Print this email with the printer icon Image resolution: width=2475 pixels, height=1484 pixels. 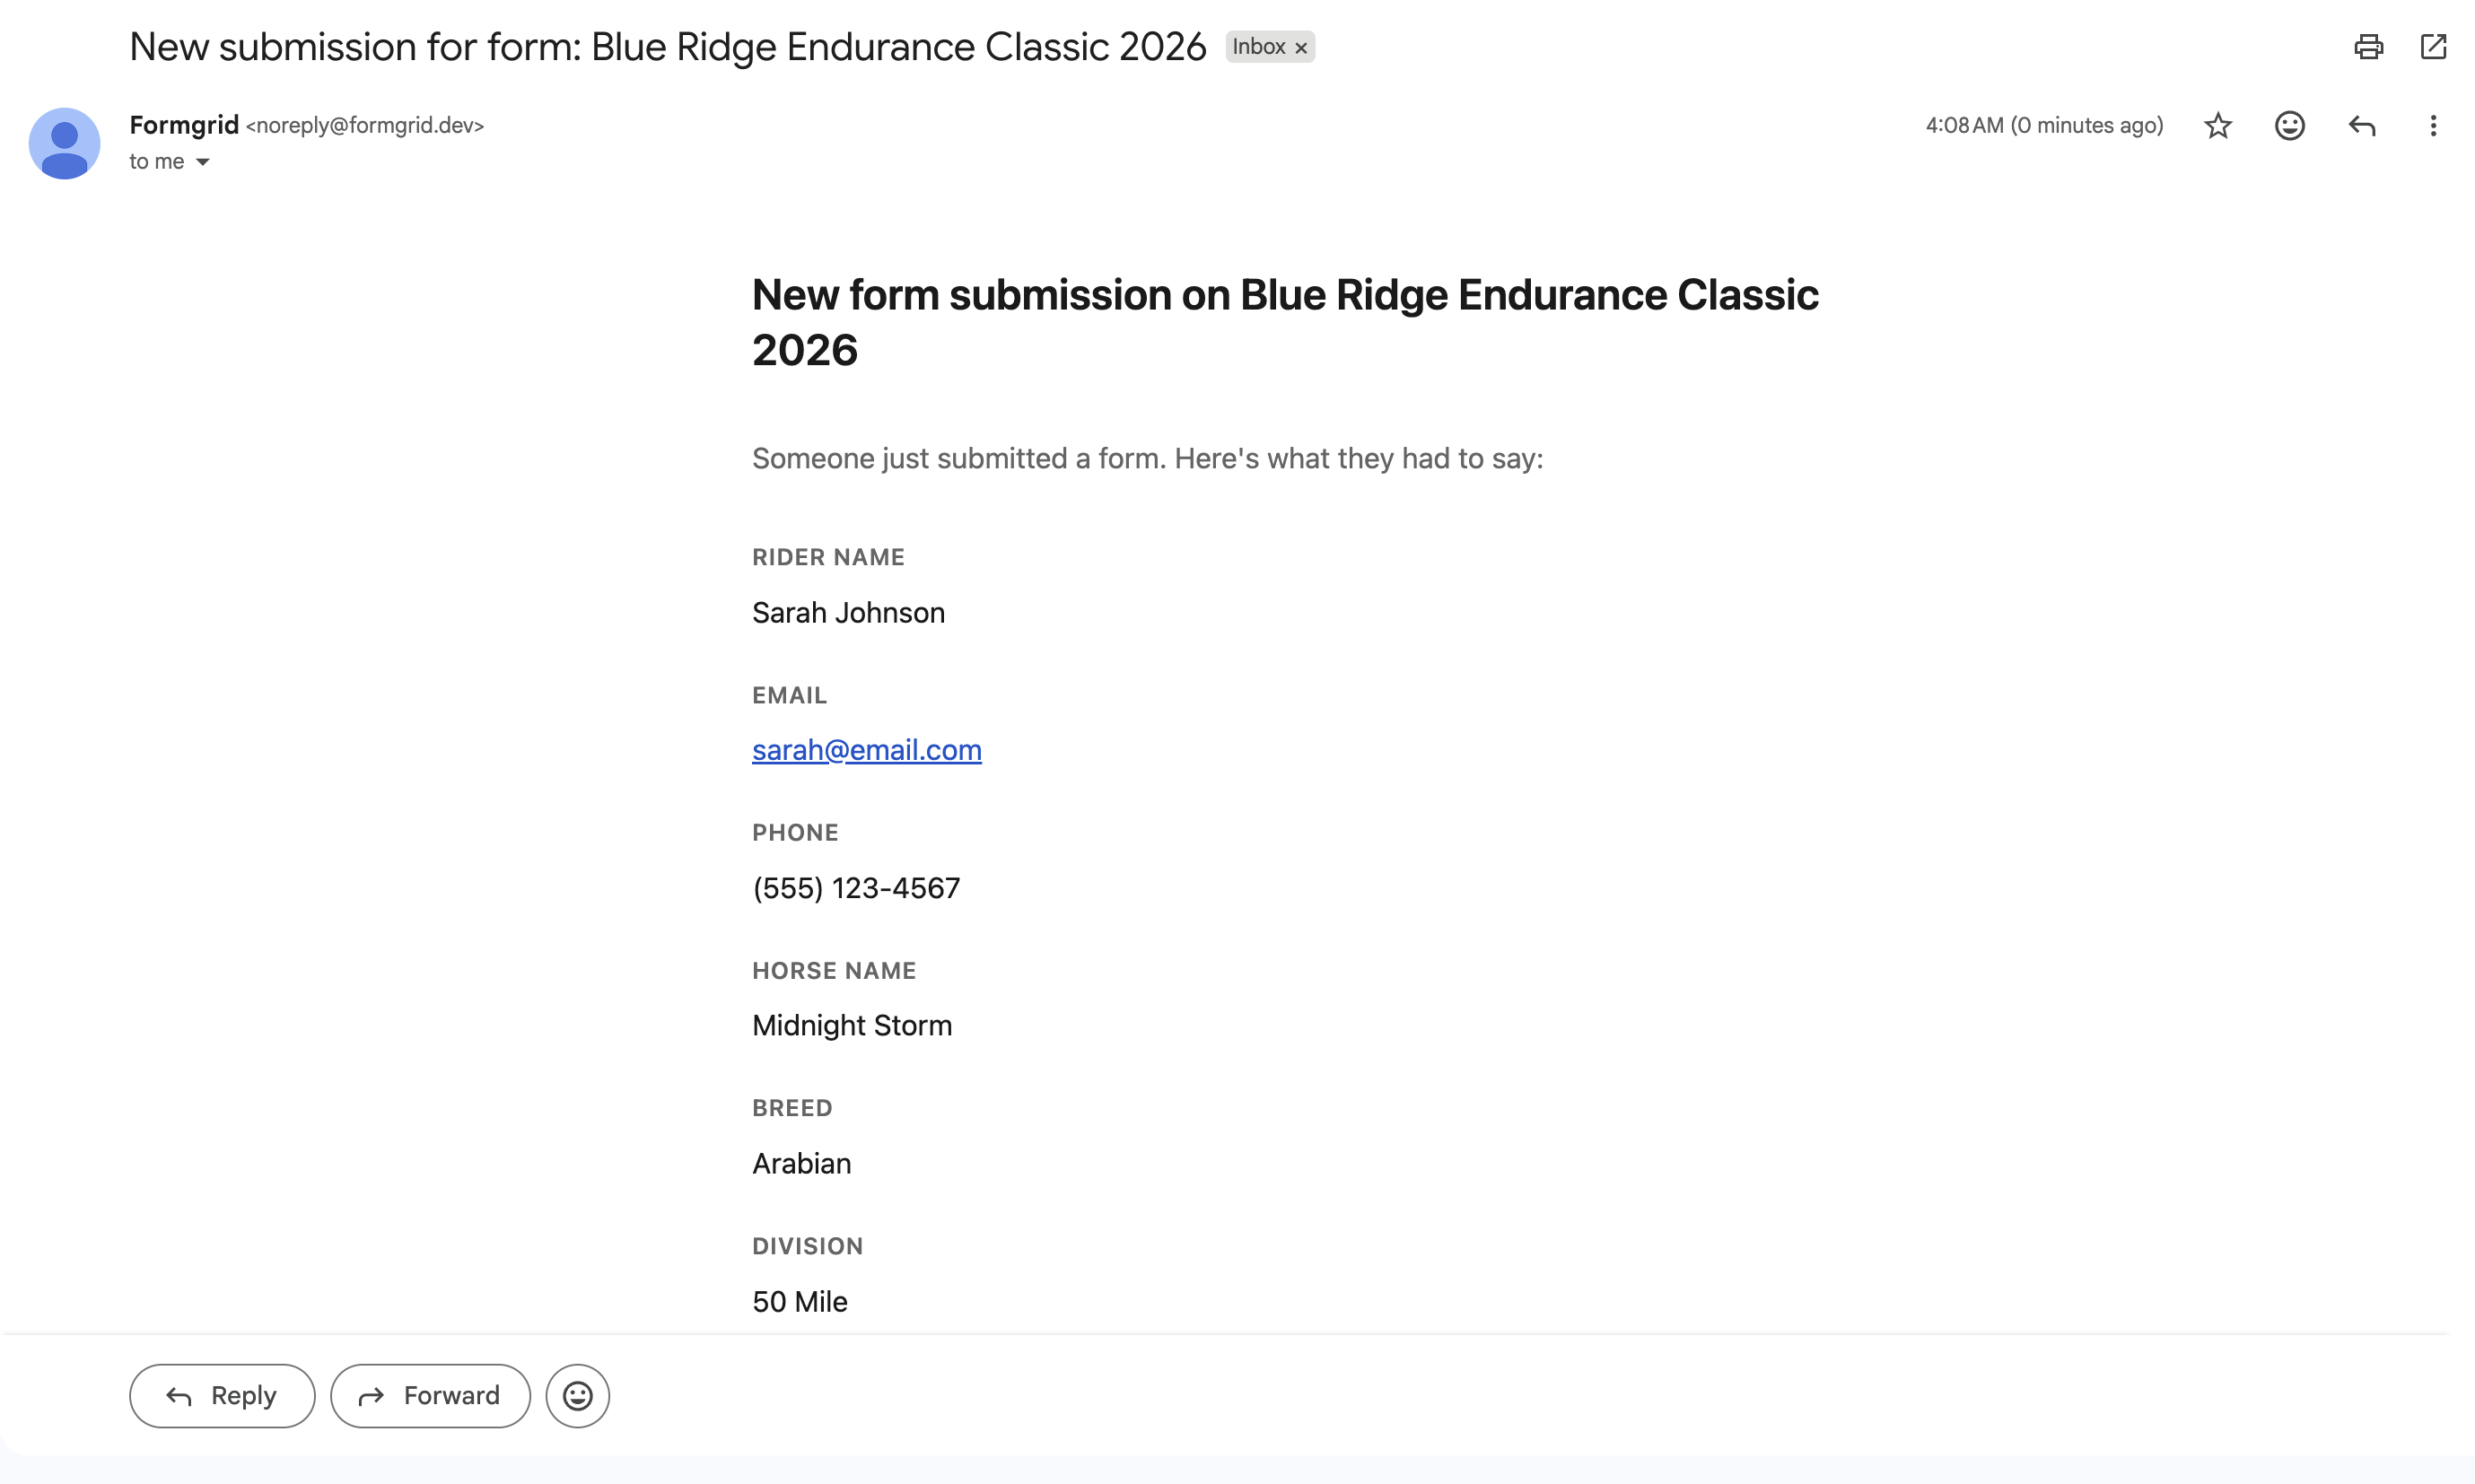pos(2367,47)
